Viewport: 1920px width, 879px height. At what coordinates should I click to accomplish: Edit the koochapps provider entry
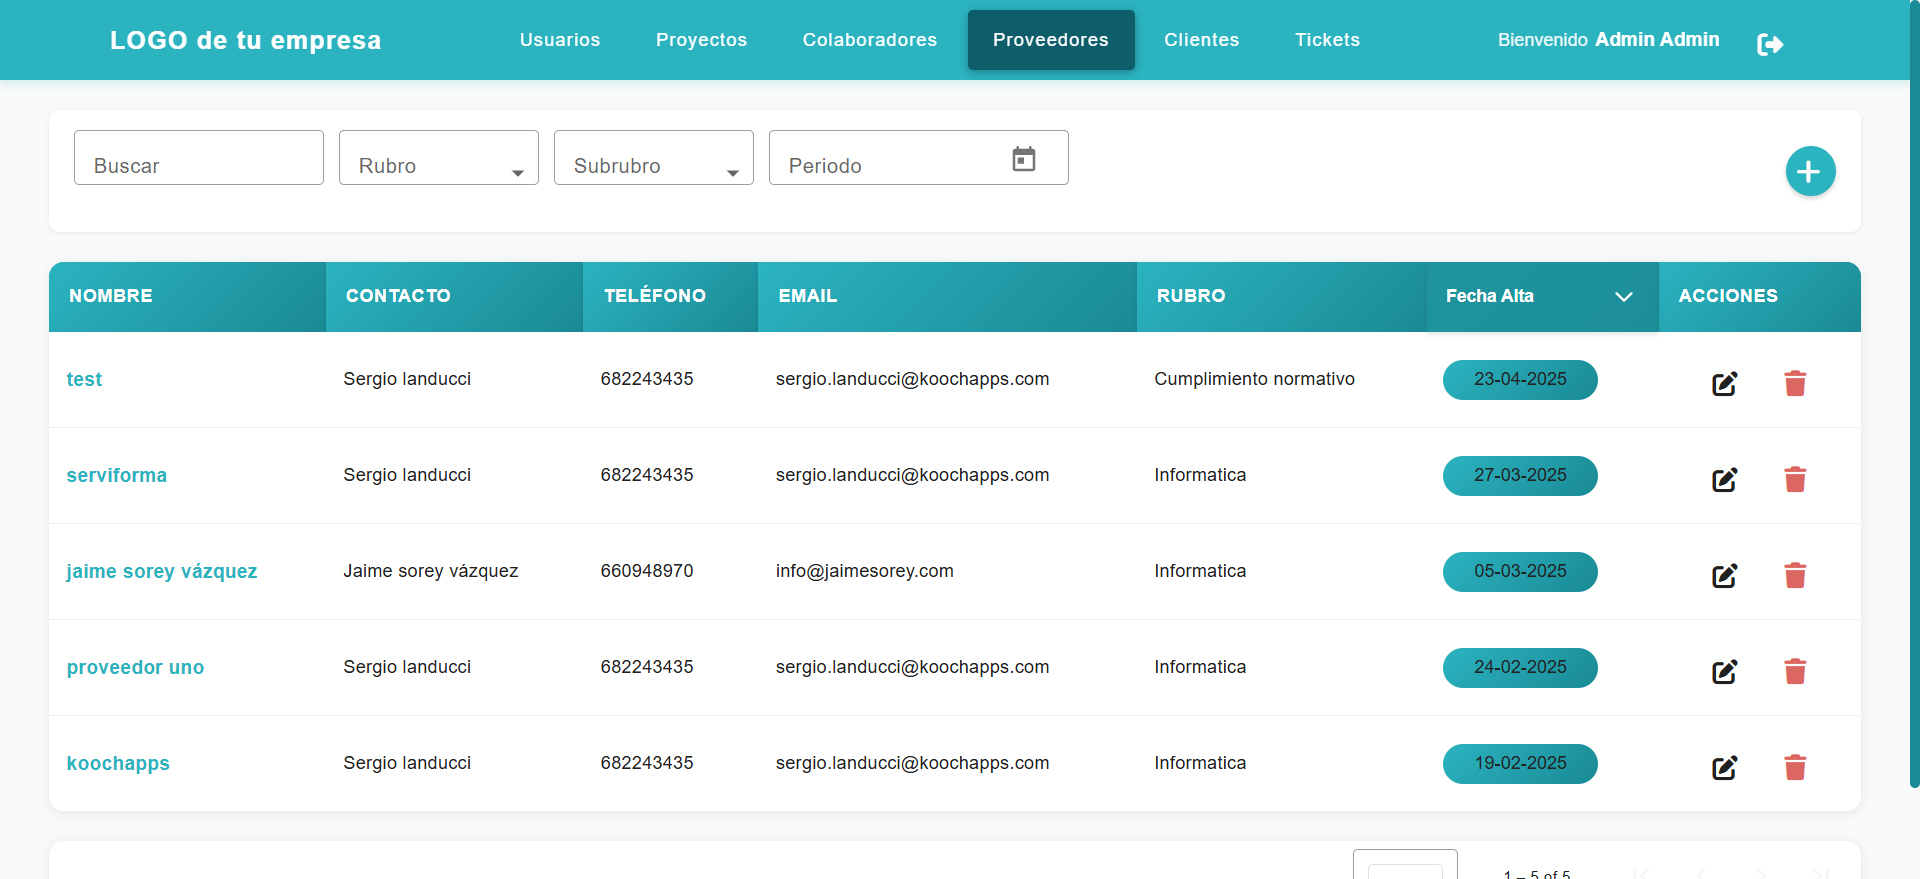1724,768
